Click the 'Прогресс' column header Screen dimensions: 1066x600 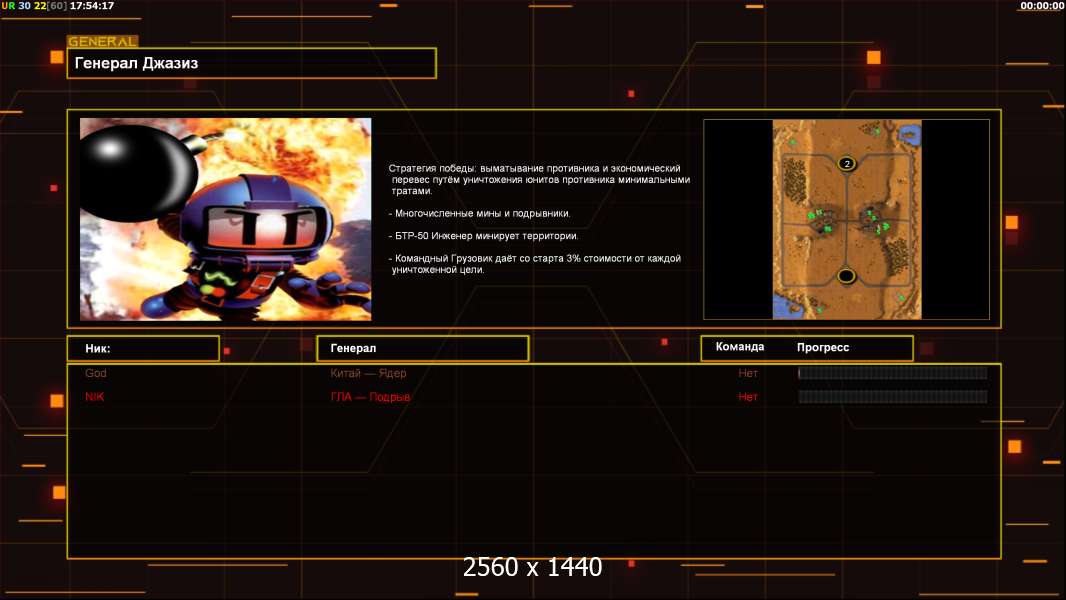tap(823, 347)
